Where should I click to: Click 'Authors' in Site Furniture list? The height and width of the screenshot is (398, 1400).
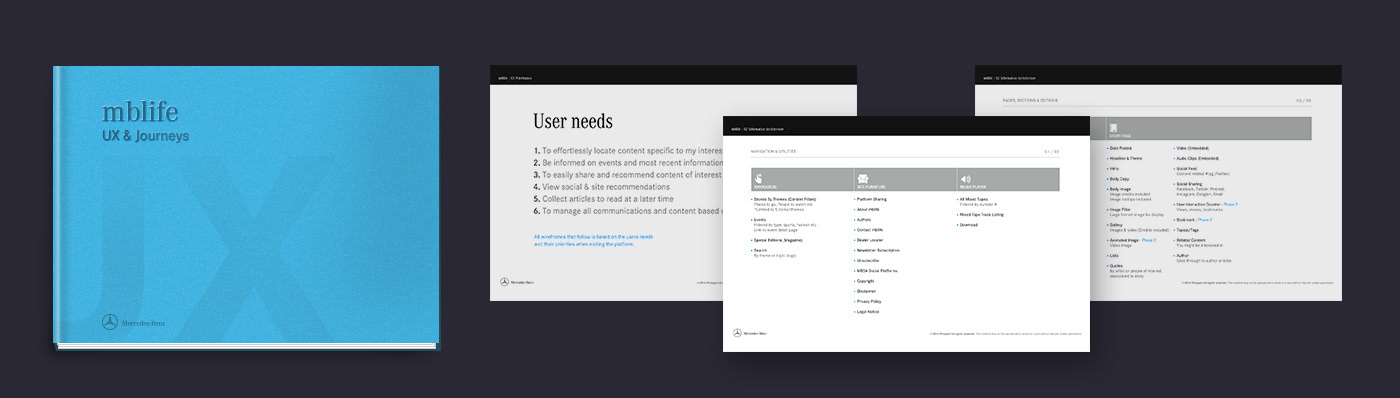[x=864, y=219]
